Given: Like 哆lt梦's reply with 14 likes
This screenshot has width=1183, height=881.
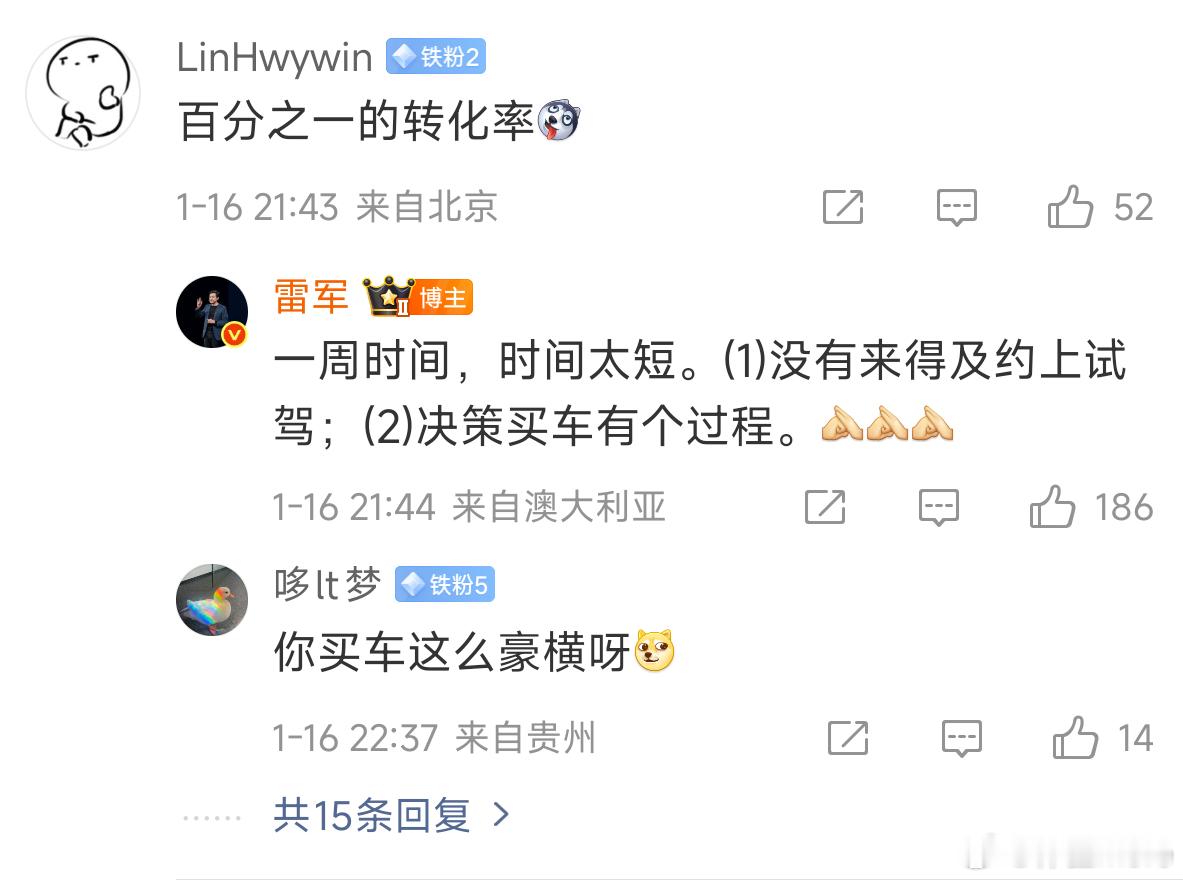Looking at the screenshot, I should (x=1075, y=737).
